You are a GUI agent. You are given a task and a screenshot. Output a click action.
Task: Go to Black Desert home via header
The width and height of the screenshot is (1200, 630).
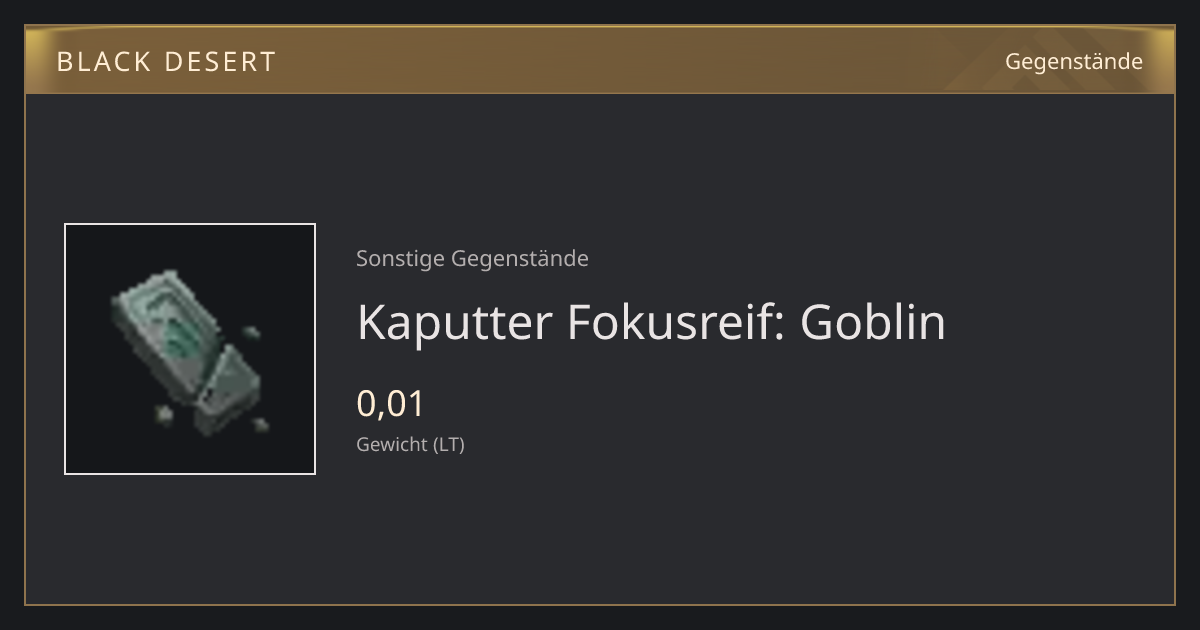pos(166,62)
